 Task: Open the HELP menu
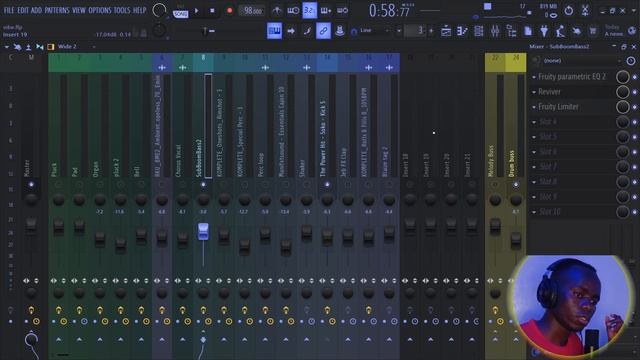point(140,11)
